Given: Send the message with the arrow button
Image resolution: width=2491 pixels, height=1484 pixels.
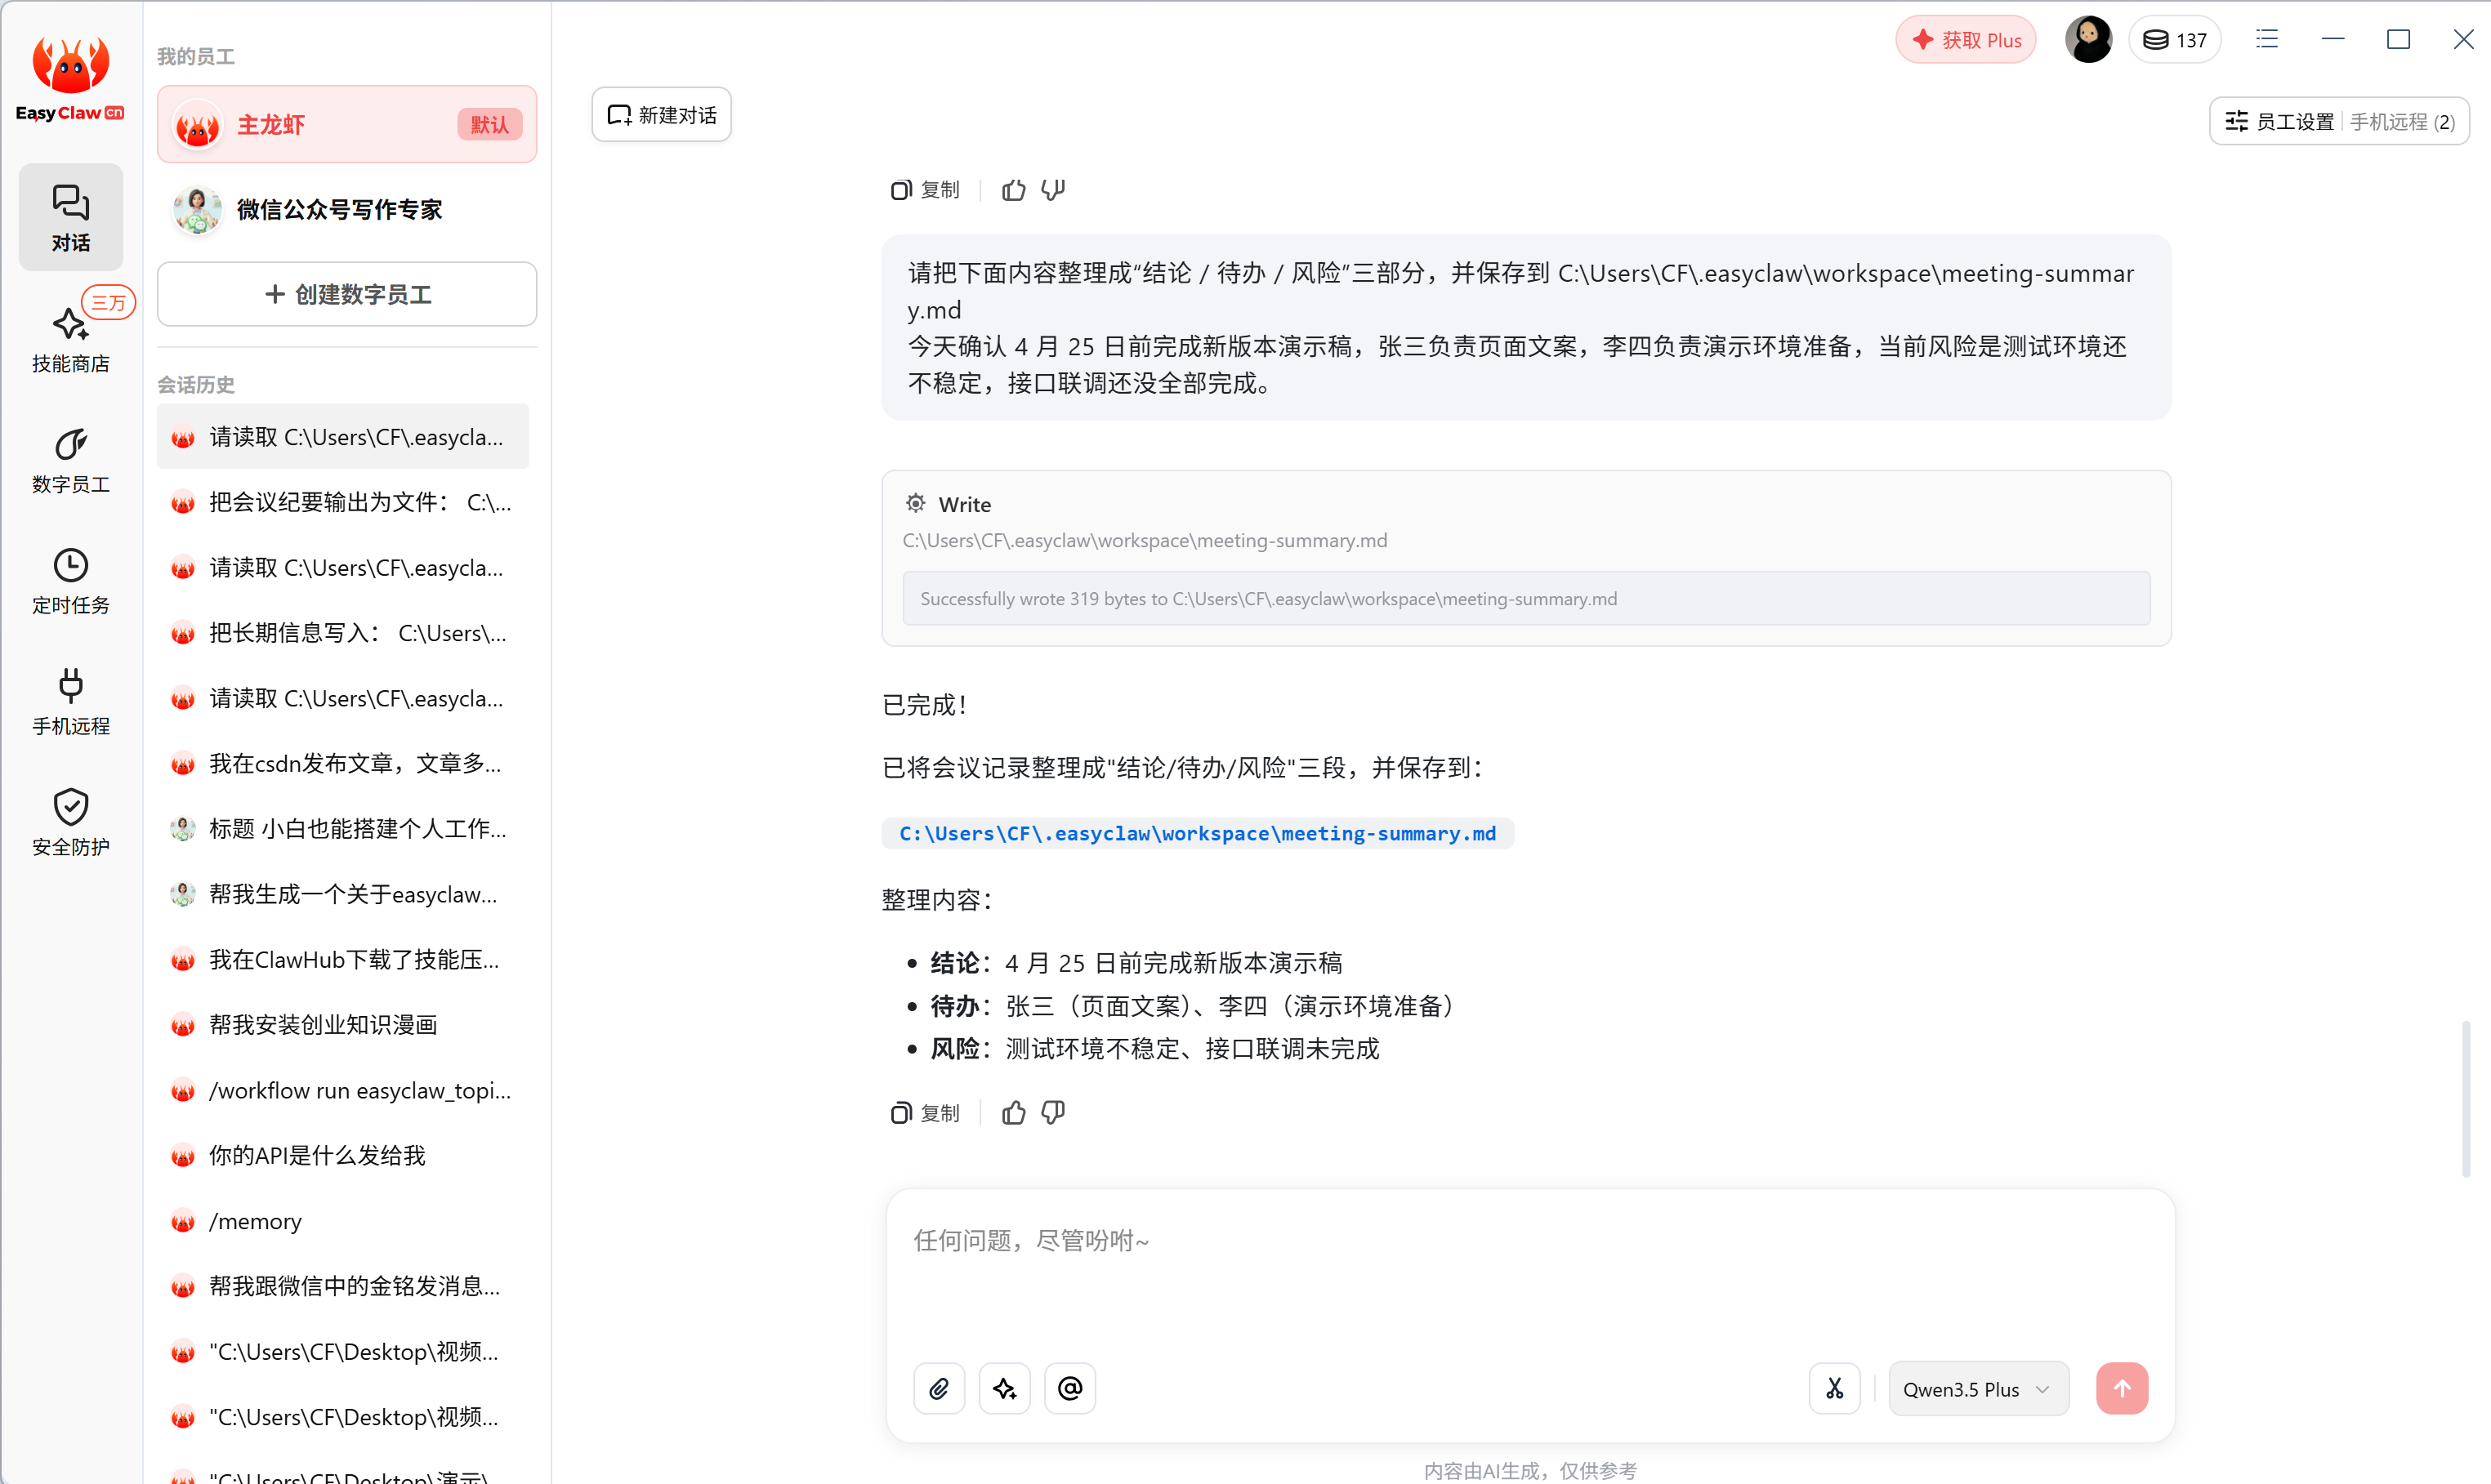Looking at the screenshot, I should (x=2122, y=1388).
